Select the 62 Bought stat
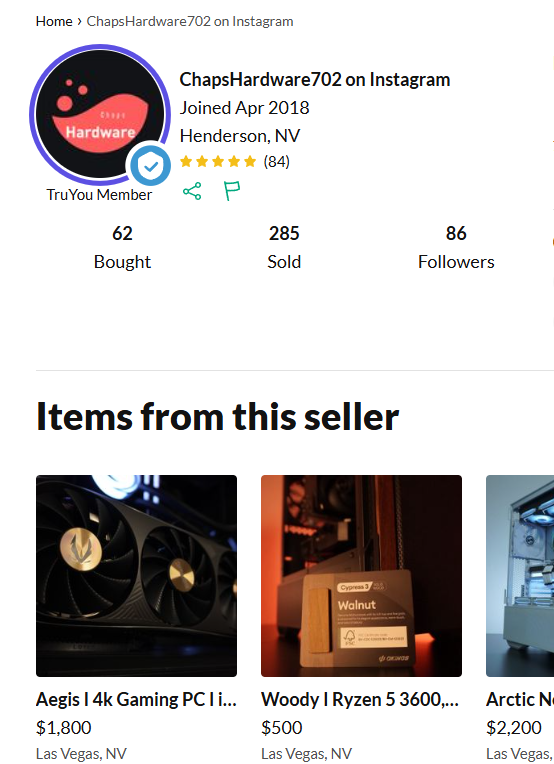 click(122, 248)
